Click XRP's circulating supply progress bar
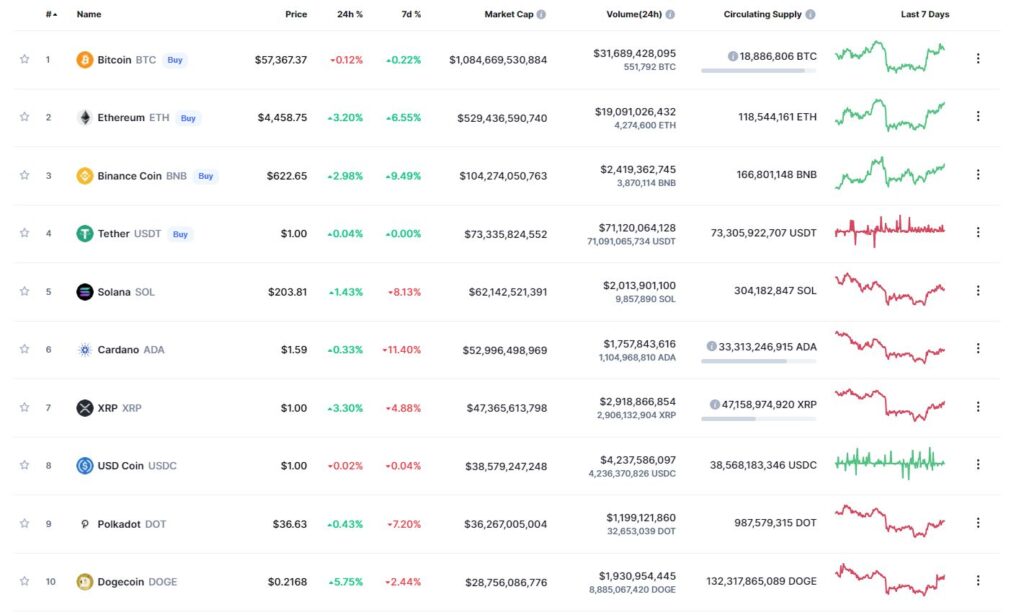 (x=759, y=418)
